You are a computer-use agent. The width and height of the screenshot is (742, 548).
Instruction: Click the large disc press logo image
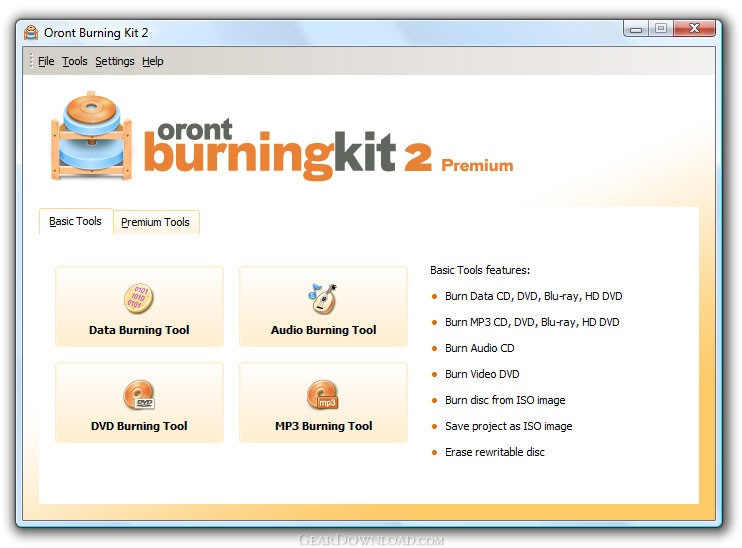pos(91,136)
